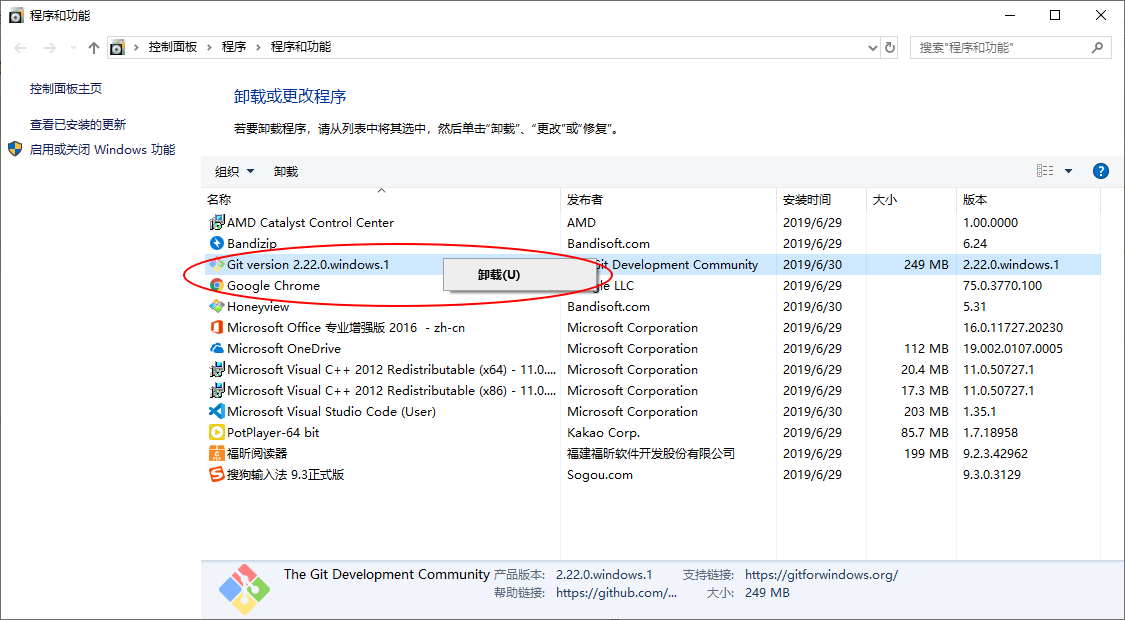
Task: Click the large Git logo in details pane
Action: (x=245, y=589)
